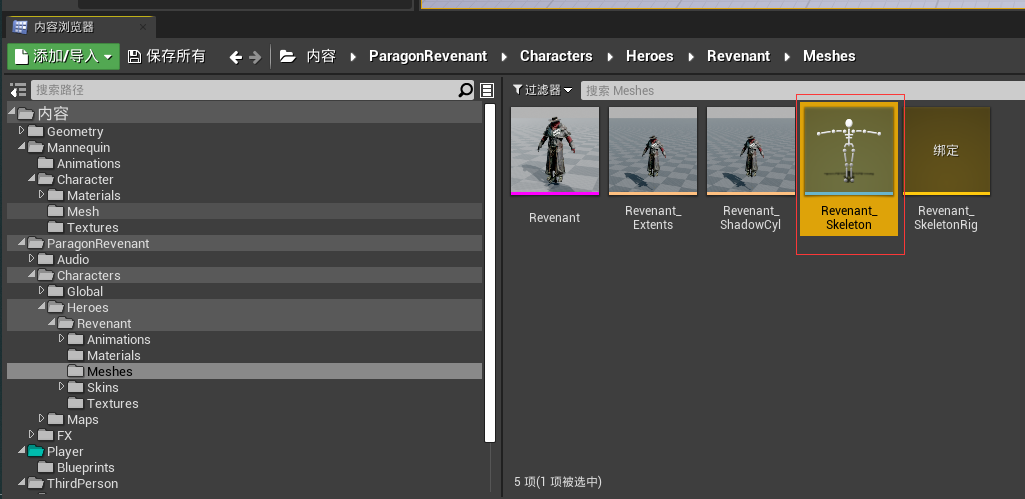The height and width of the screenshot is (499, 1025).
Task: Click ParagonRevenant in the breadcrumb
Action: tap(428, 56)
